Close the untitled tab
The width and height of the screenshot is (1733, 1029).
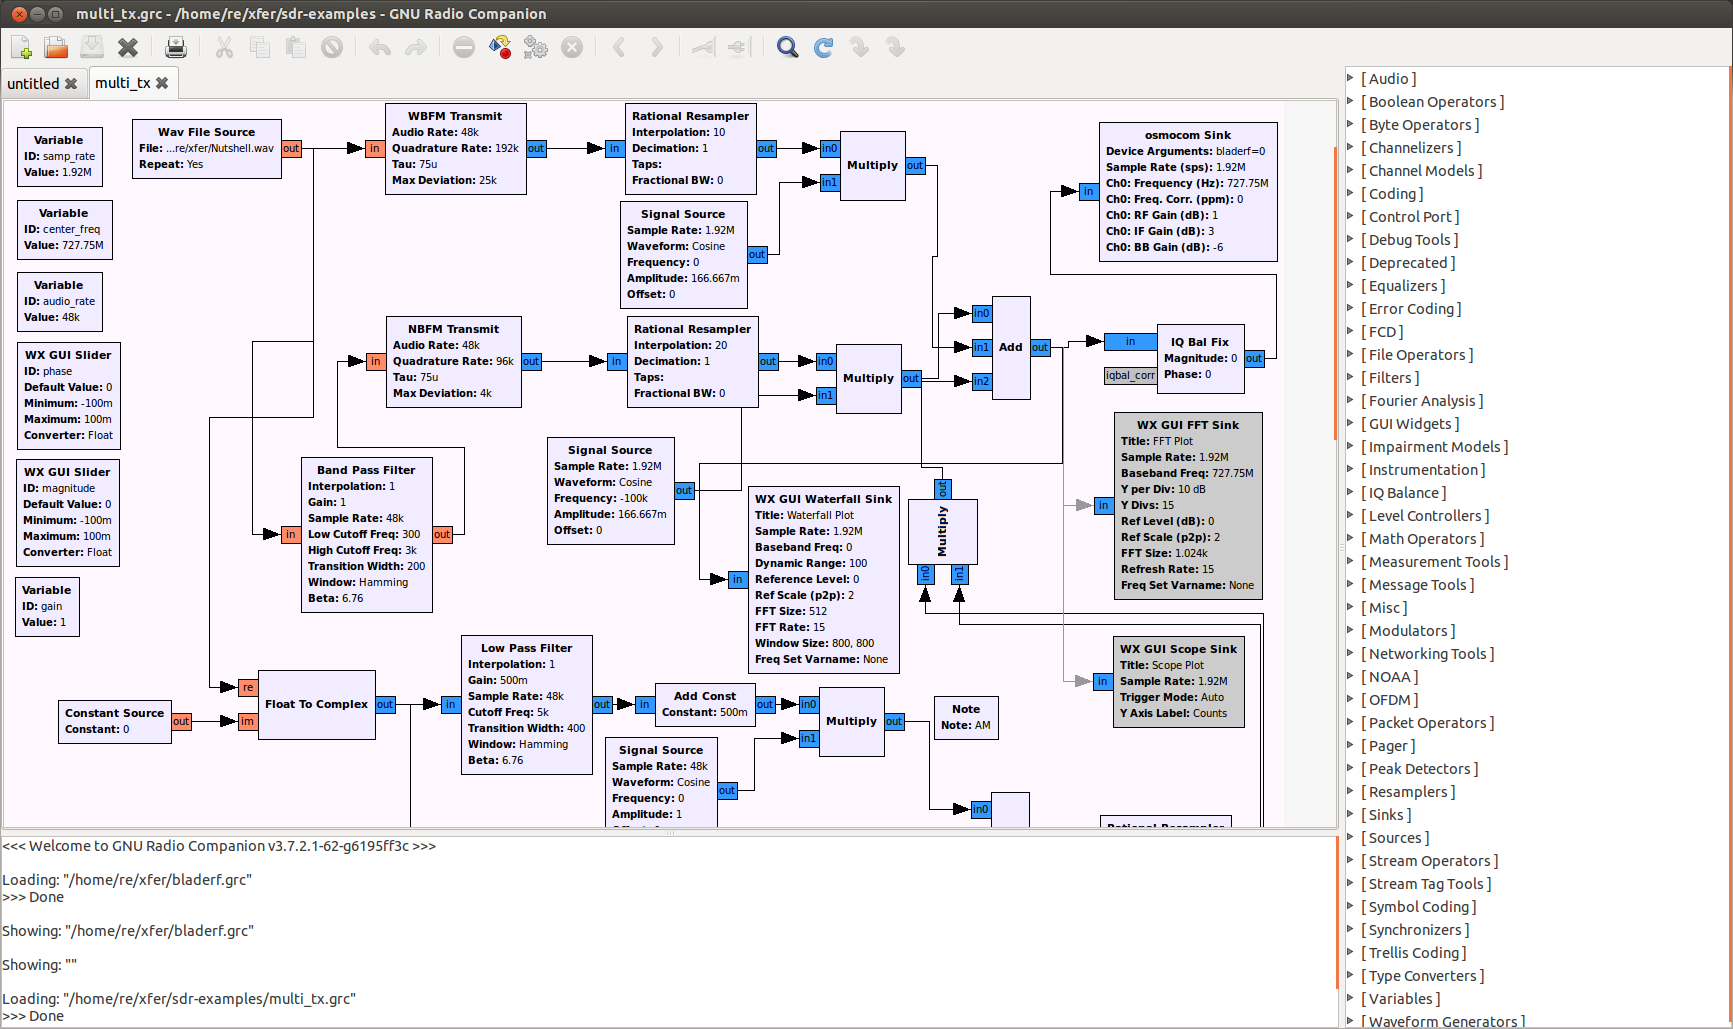(x=71, y=84)
